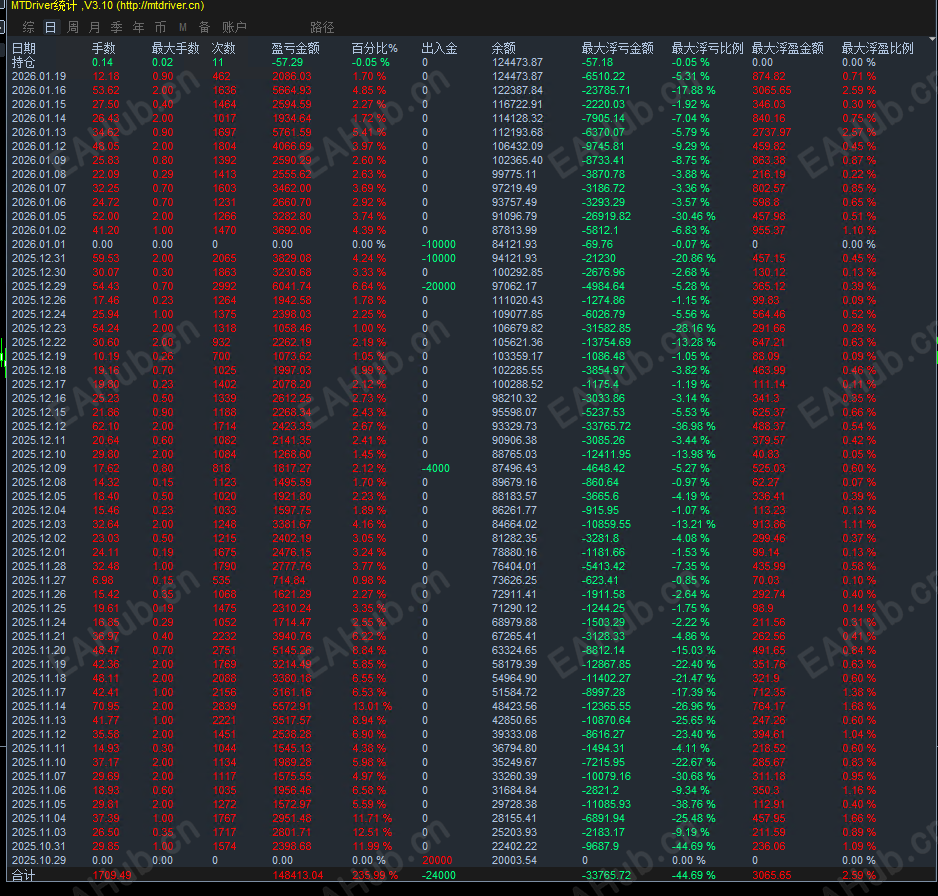
Task: Sort by the 次数 column header
Action: tap(223, 48)
